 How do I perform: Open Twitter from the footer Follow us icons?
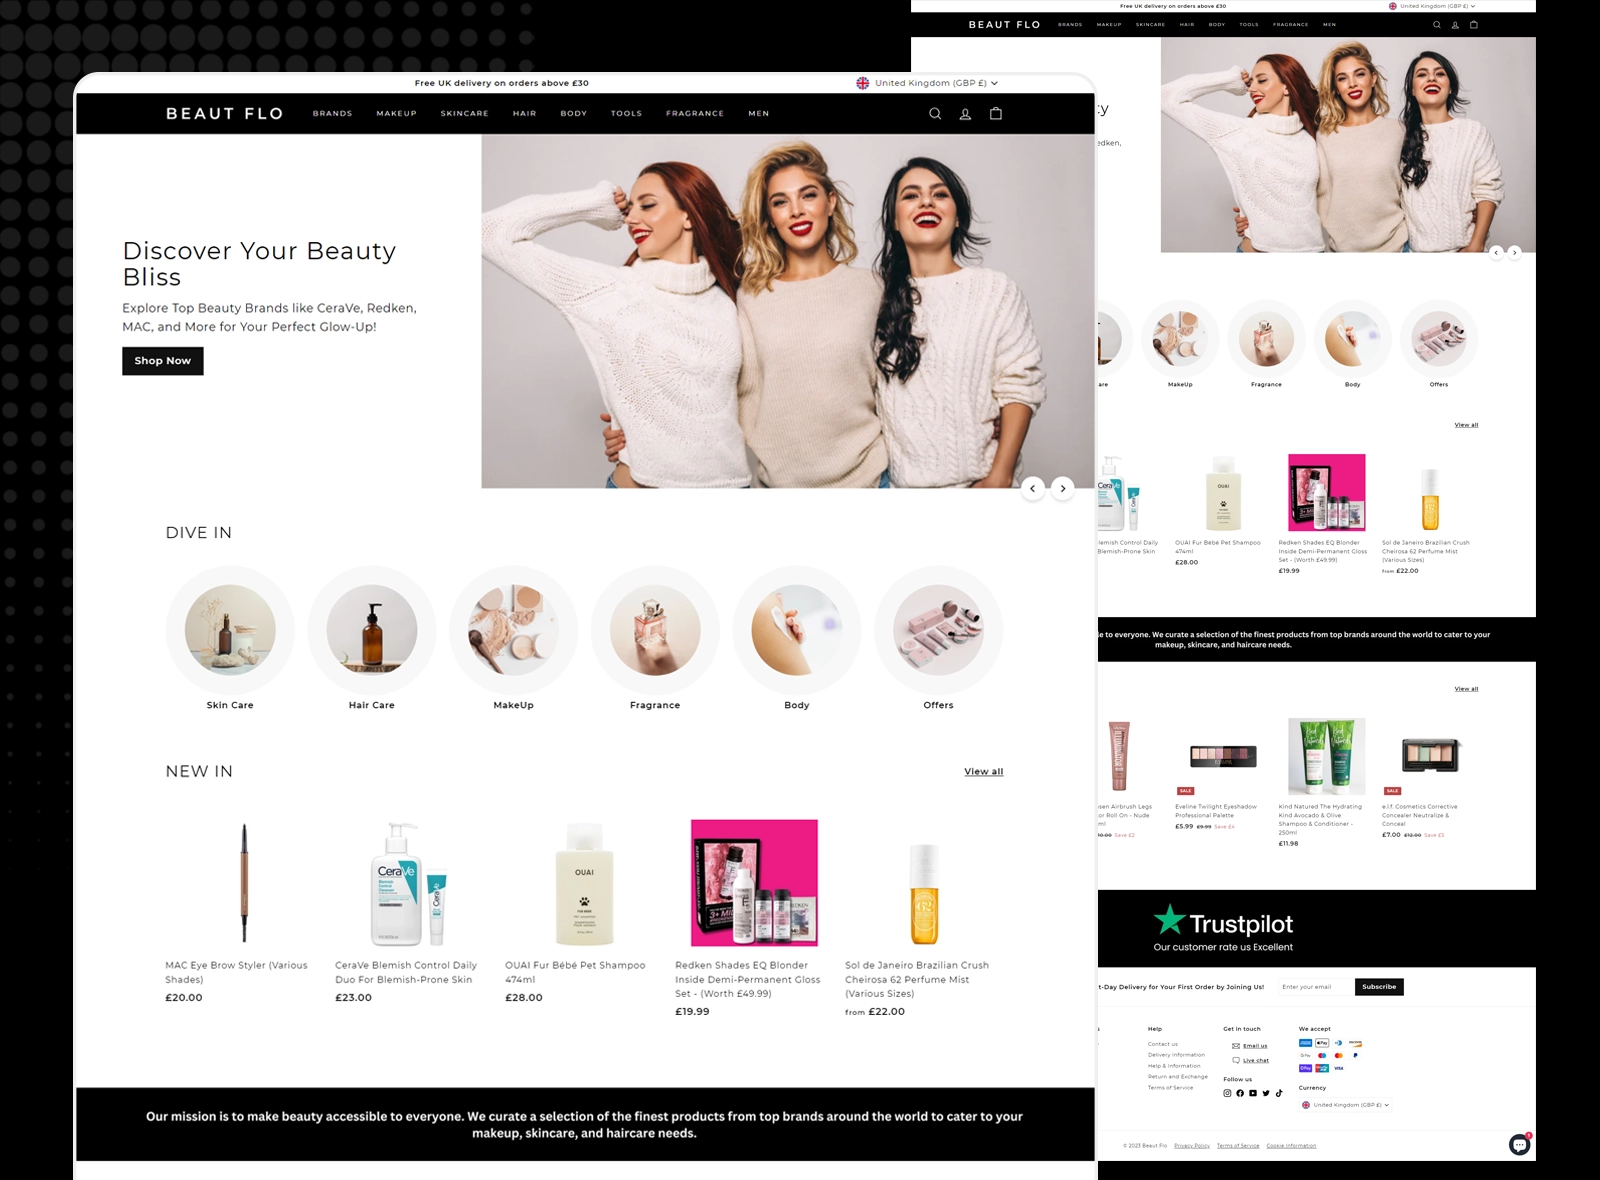pos(1266,1093)
